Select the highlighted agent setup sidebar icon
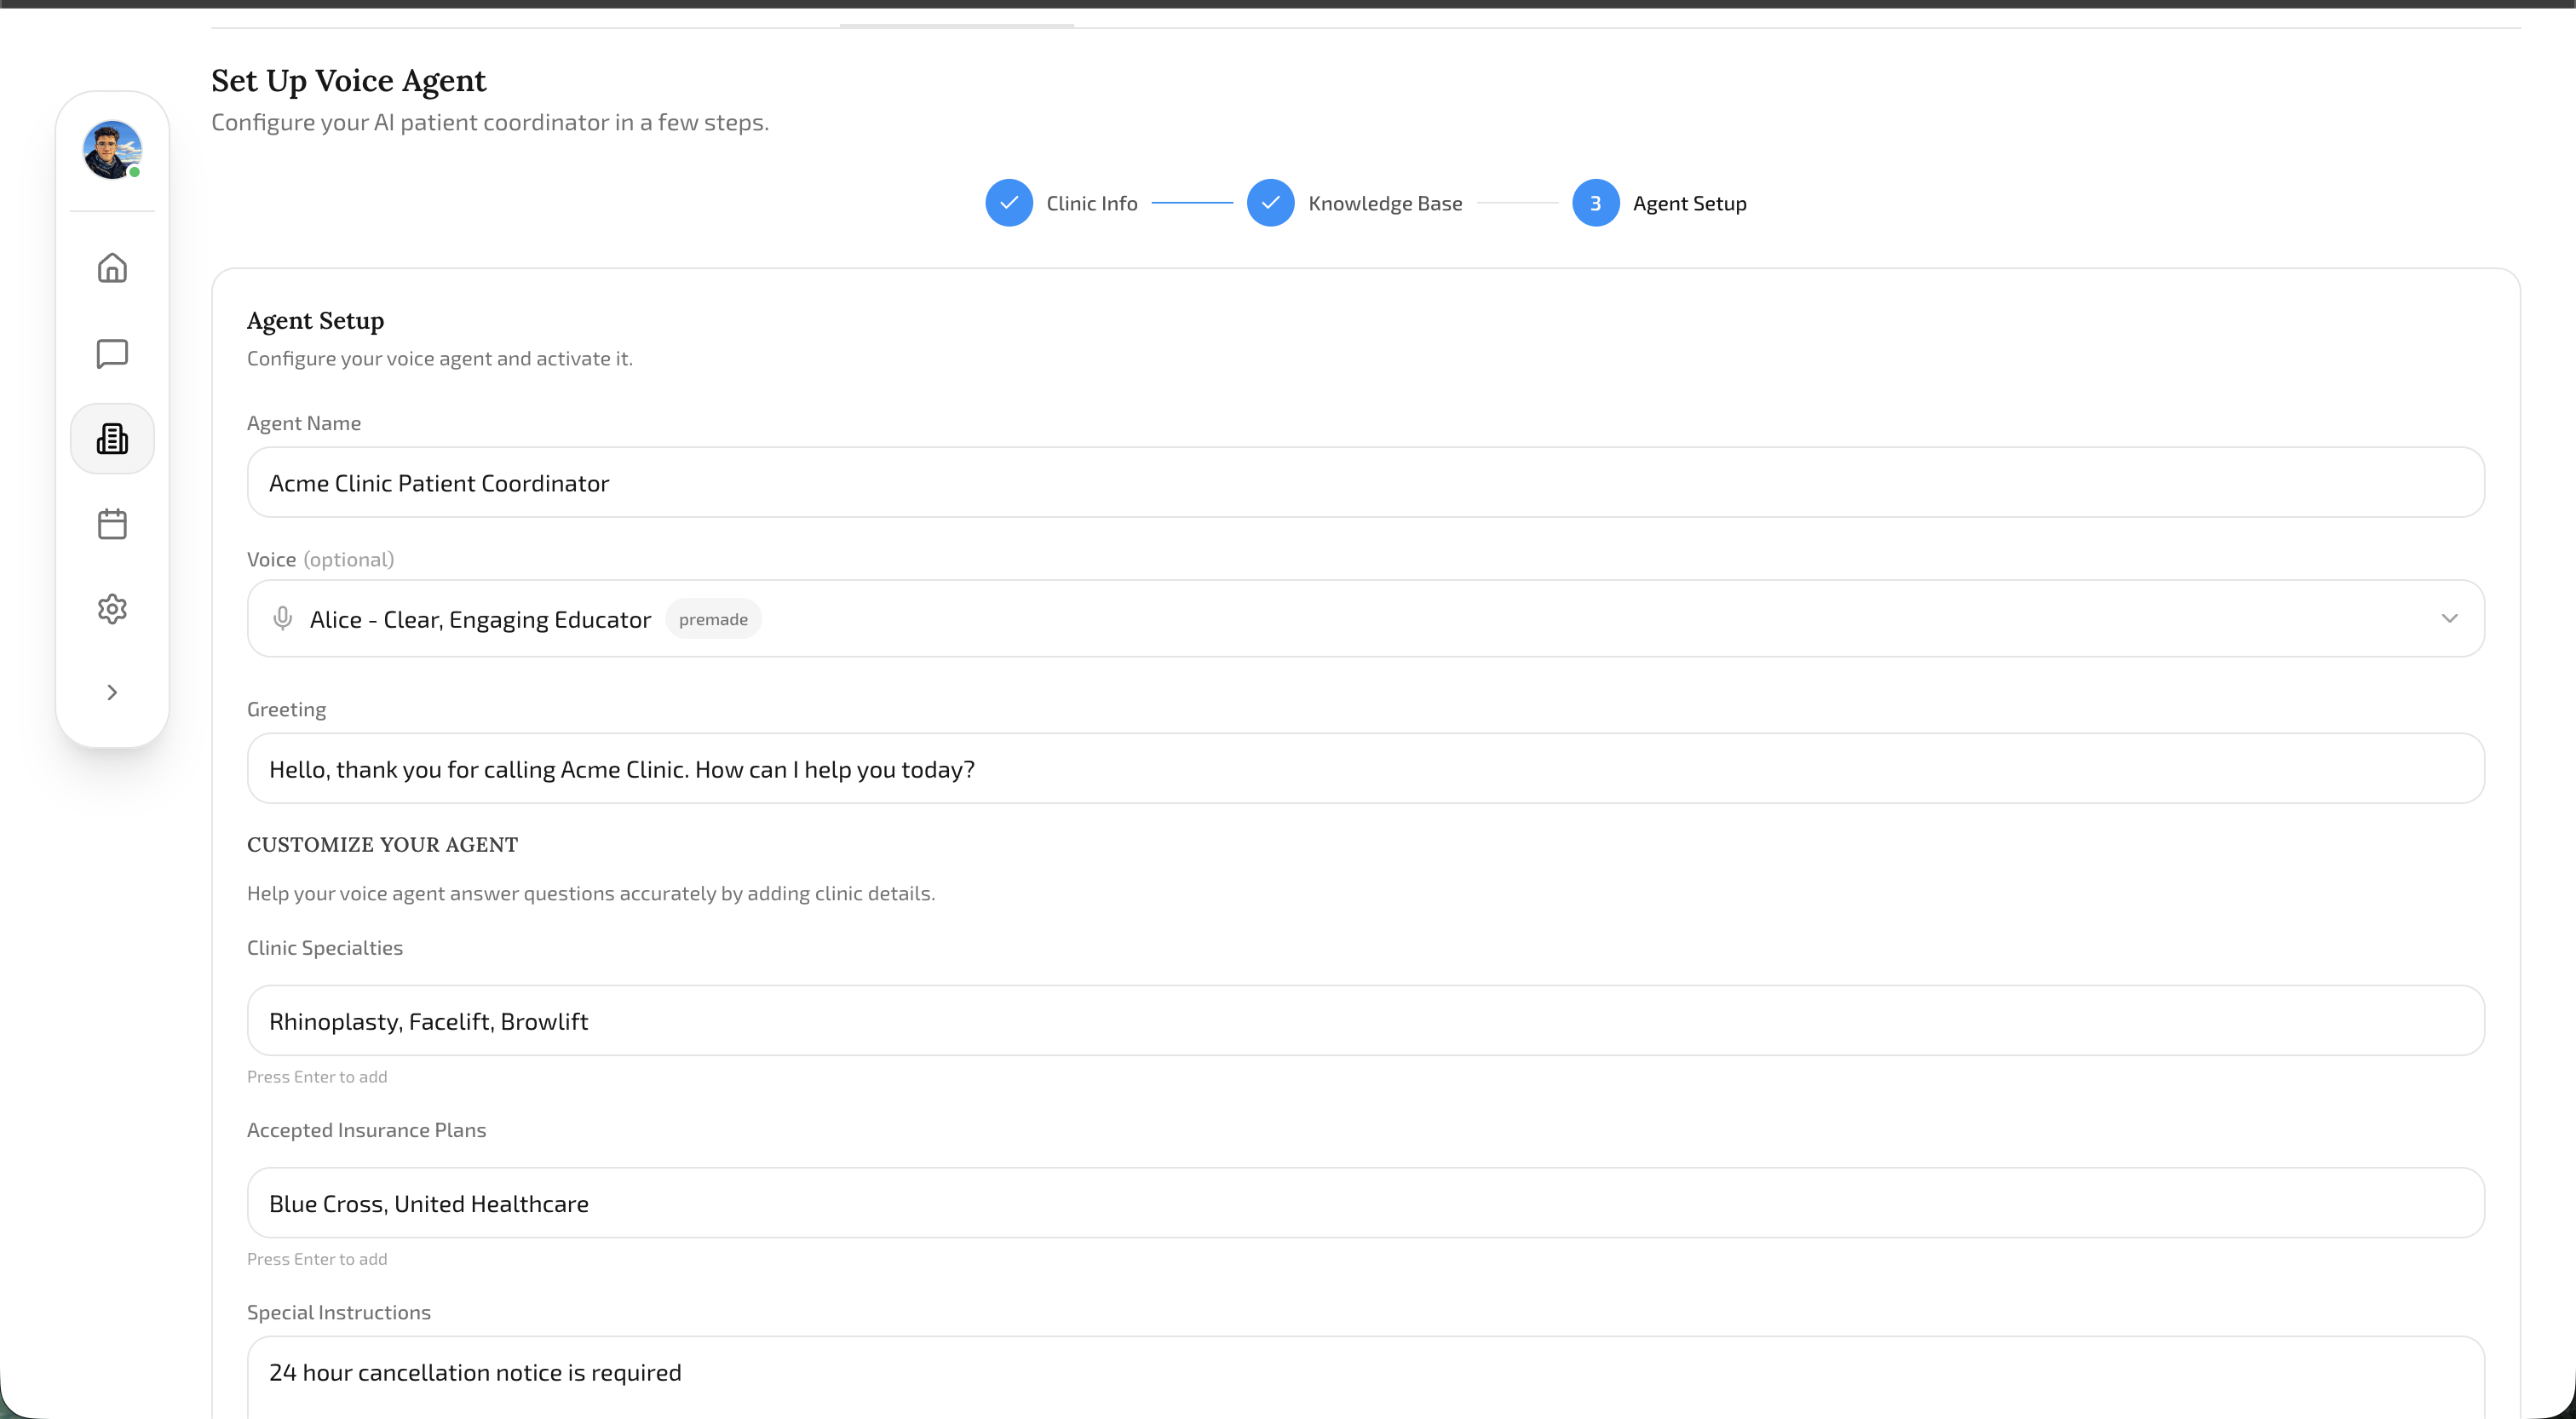This screenshot has height=1419, width=2576. click(x=112, y=438)
